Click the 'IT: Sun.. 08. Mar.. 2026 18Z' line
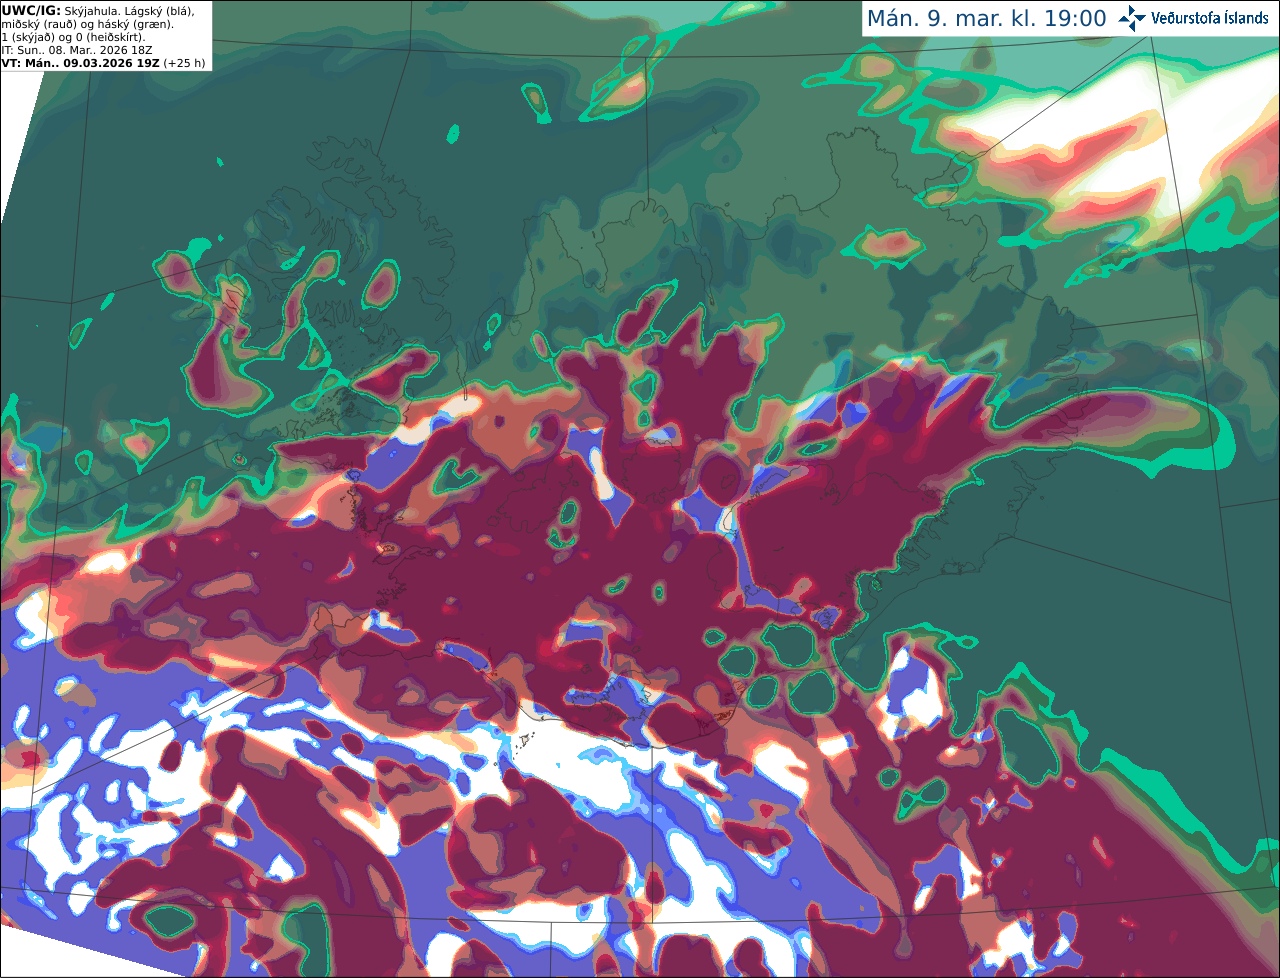 pyautogui.click(x=78, y=50)
